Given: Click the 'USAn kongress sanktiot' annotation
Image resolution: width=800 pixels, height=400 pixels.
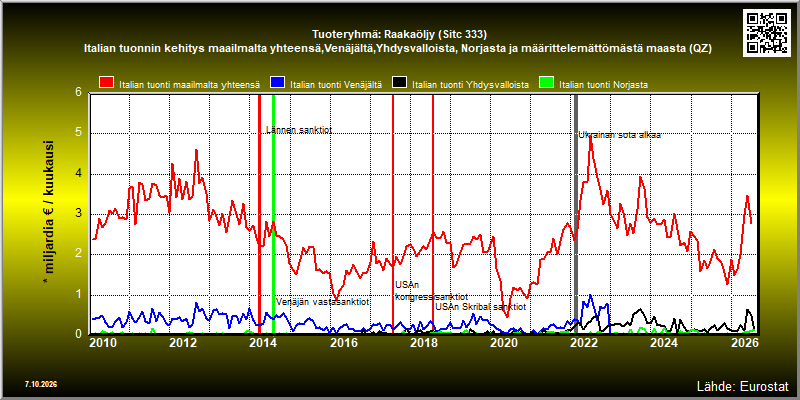Looking at the screenshot, I should point(432,291).
